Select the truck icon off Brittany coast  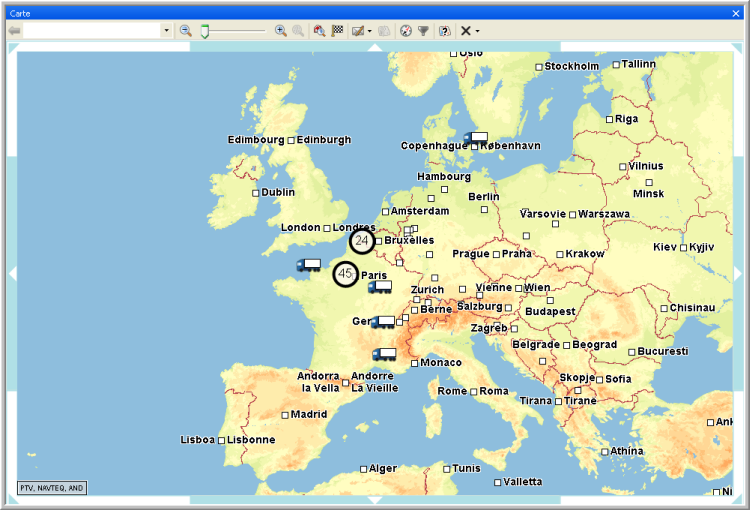pos(309,265)
